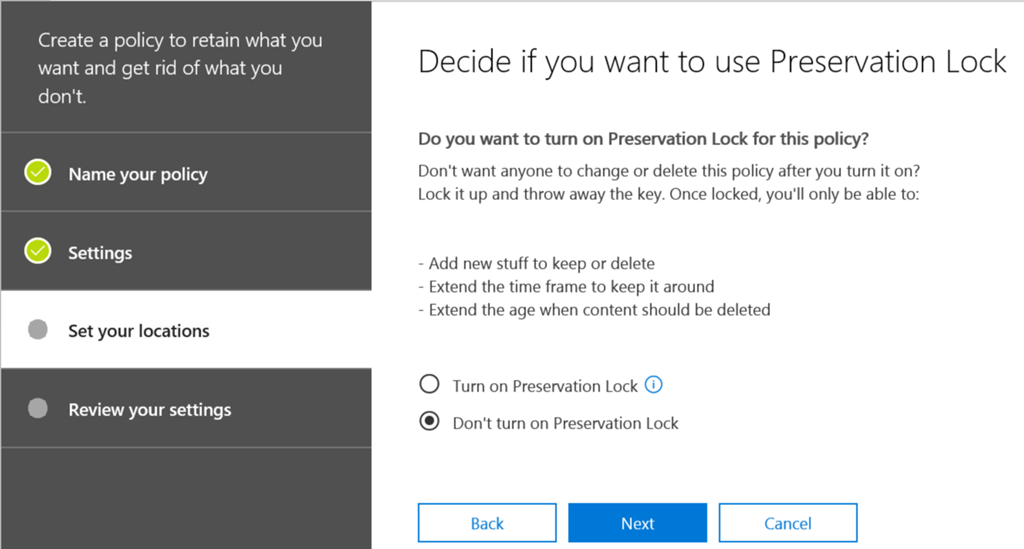Image resolution: width=1024 pixels, height=549 pixels.
Task: Open the Settings step label in sidebar
Action: coord(100,253)
